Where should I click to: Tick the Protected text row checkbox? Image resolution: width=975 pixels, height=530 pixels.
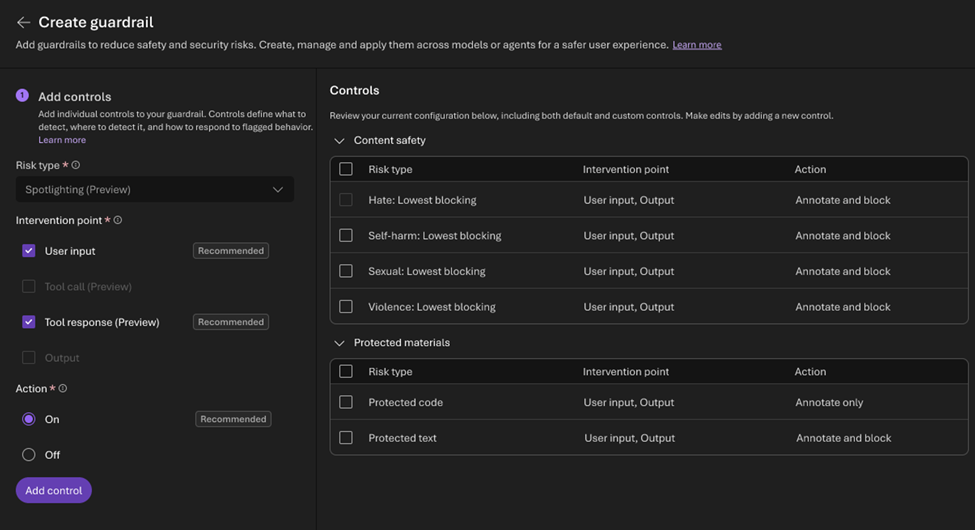coord(346,438)
